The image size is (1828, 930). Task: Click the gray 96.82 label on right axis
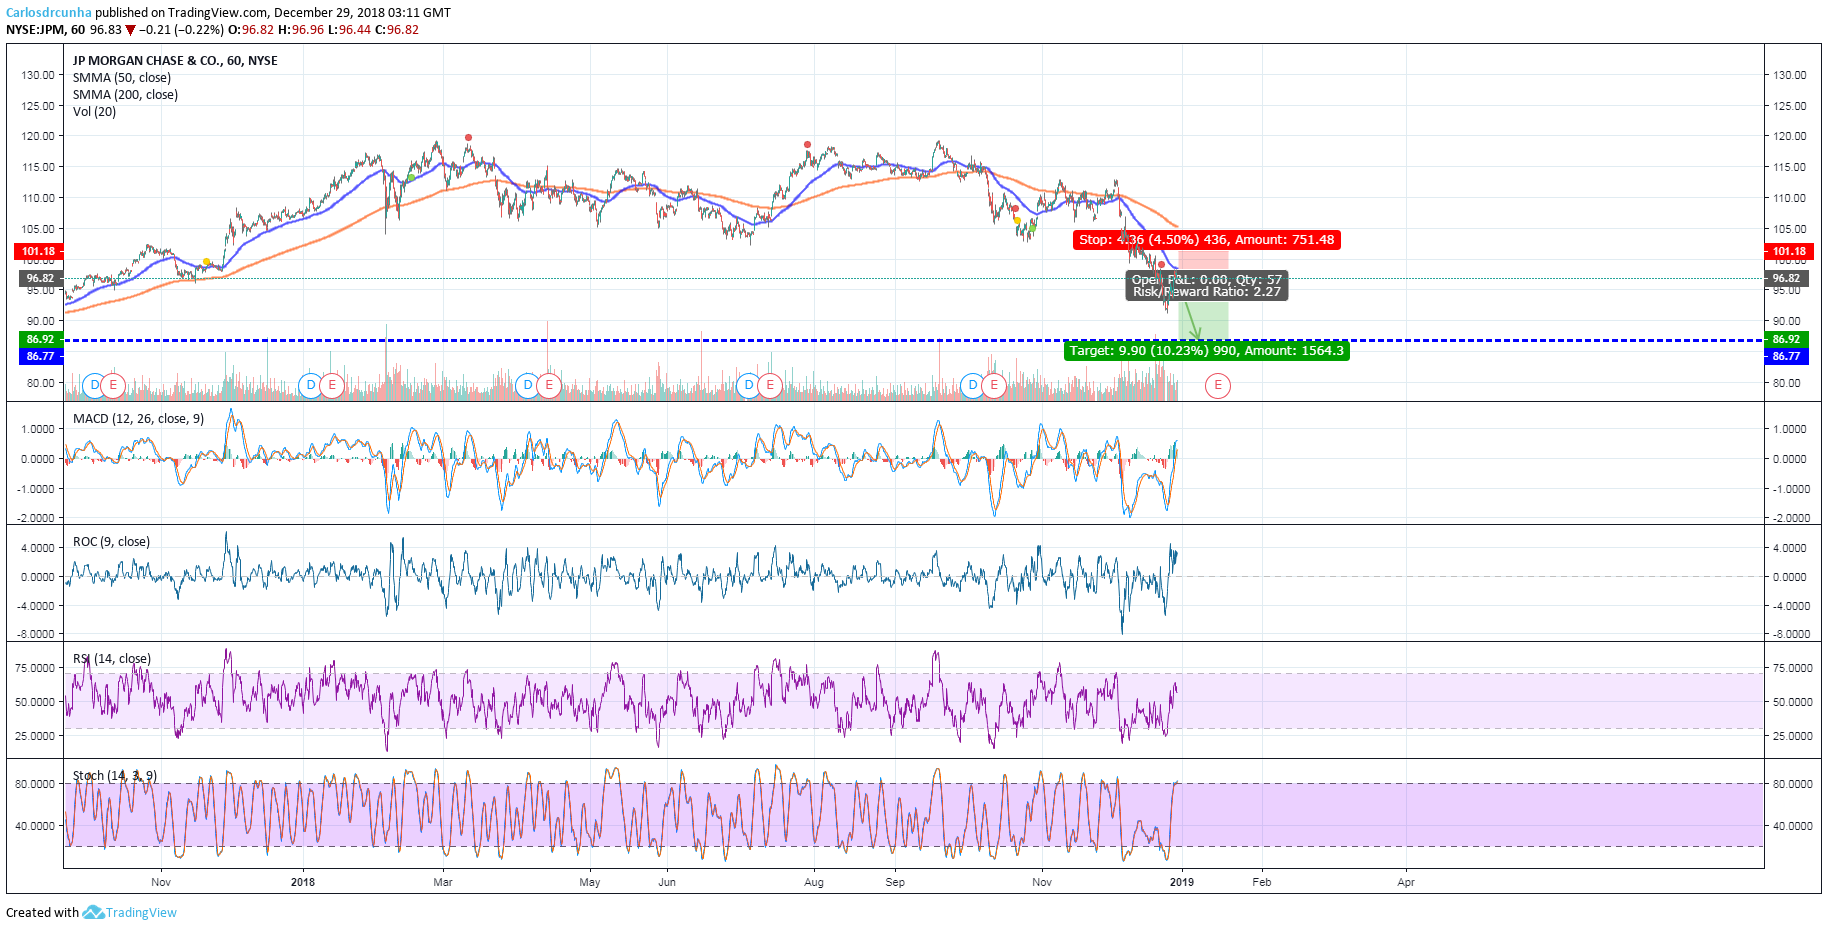1787,279
